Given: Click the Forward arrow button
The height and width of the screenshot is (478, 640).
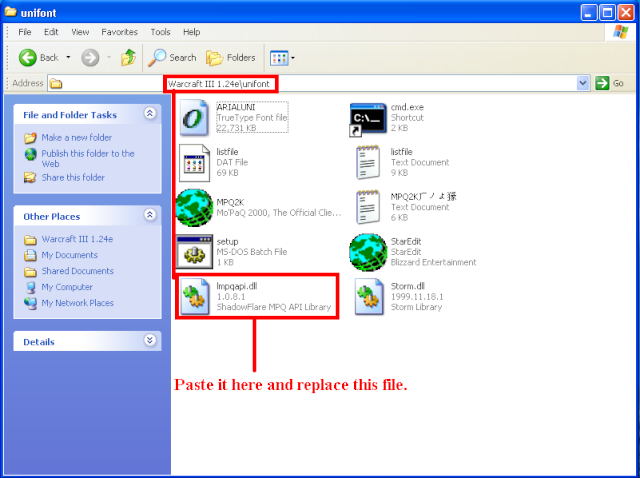Looking at the screenshot, I should (x=90, y=58).
